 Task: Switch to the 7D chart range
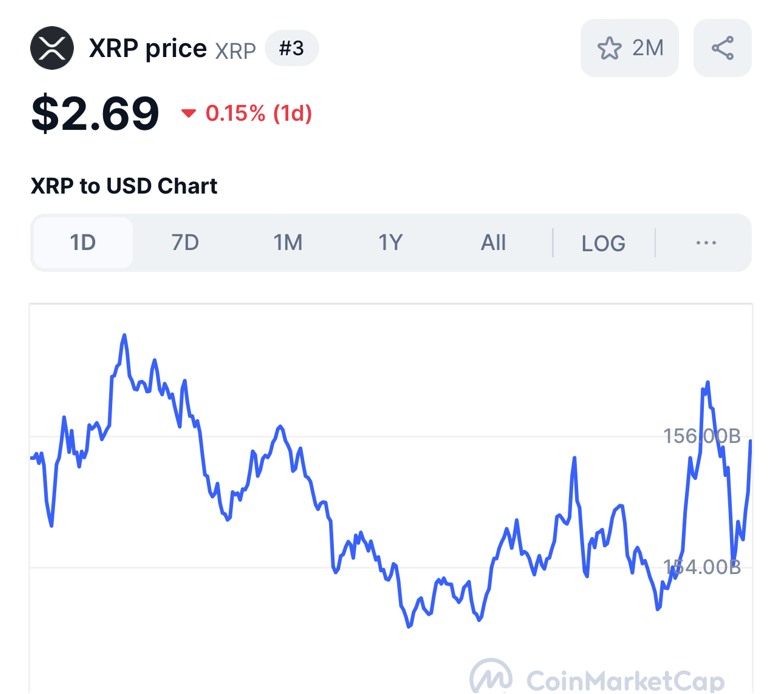point(185,243)
